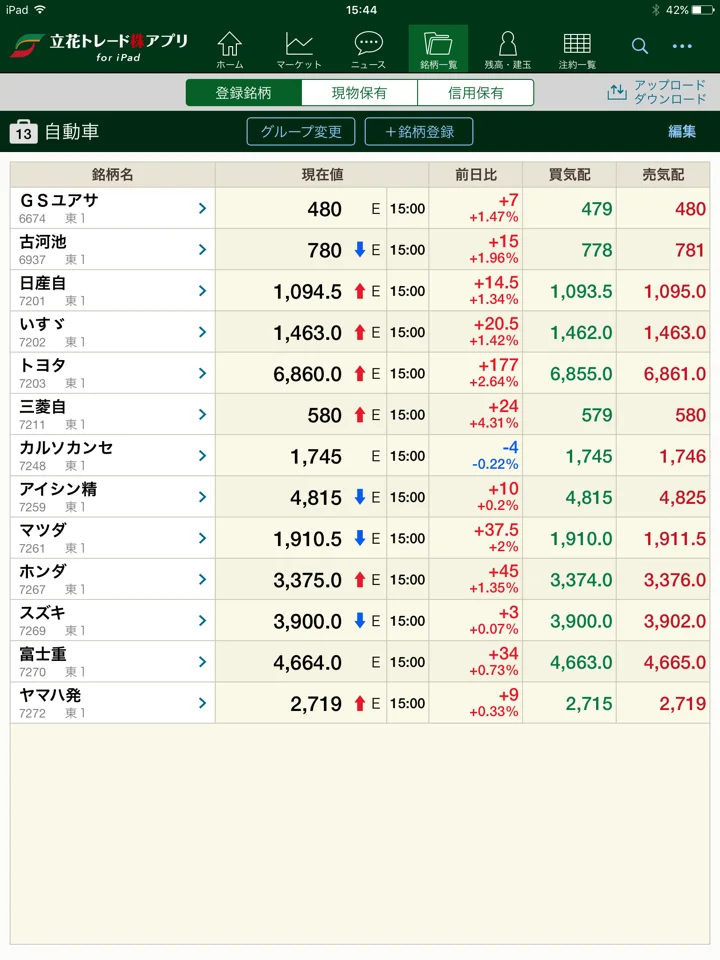Tap 前日比 column header

click(x=476, y=174)
